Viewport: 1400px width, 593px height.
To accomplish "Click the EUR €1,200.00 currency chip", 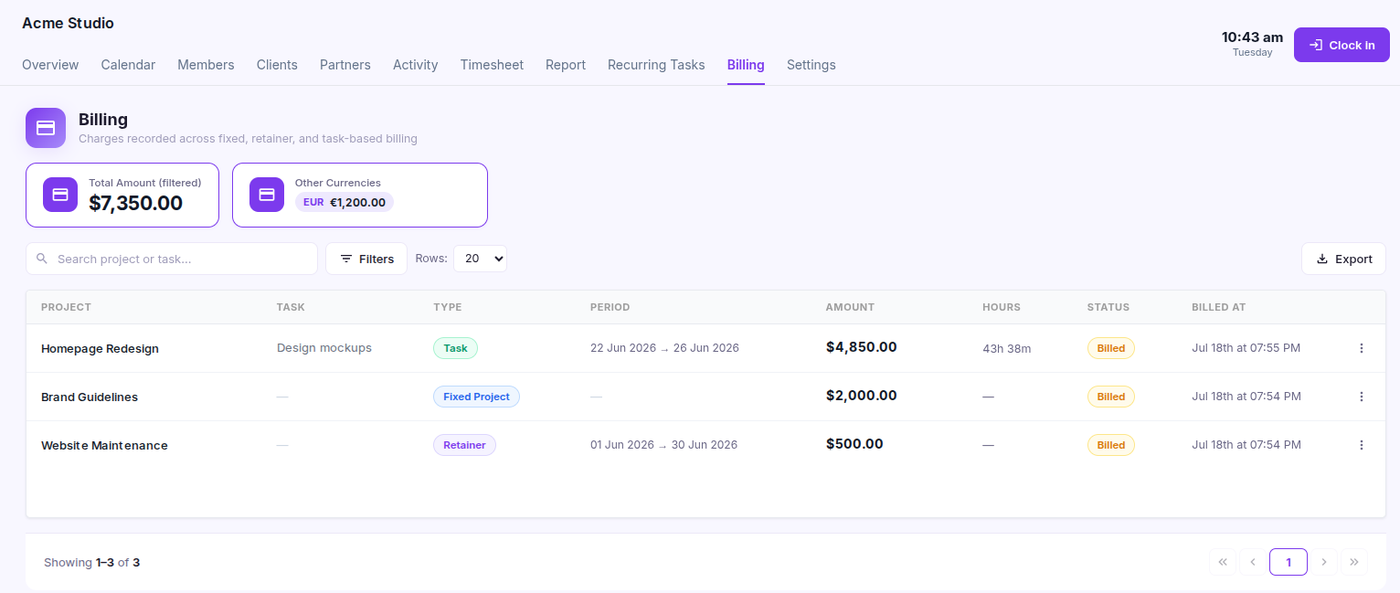I will (344, 202).
